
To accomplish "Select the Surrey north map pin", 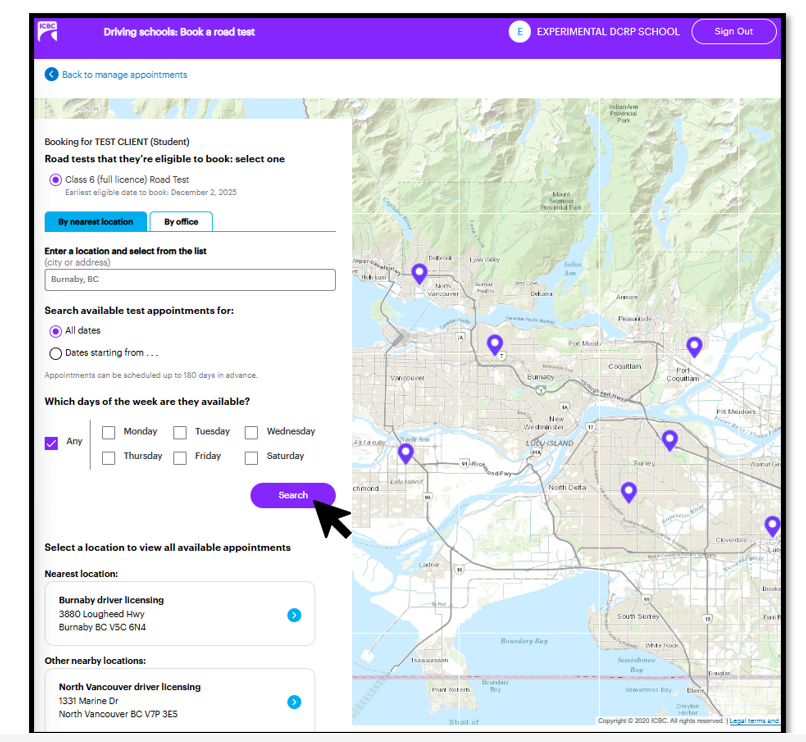I will [x=669, y=441].
